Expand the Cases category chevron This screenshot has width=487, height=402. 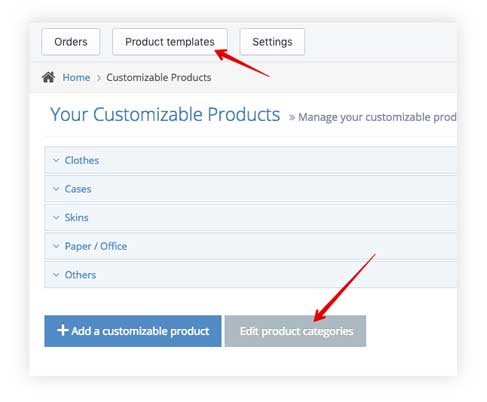pyautogui.click(x=56, y=189)
